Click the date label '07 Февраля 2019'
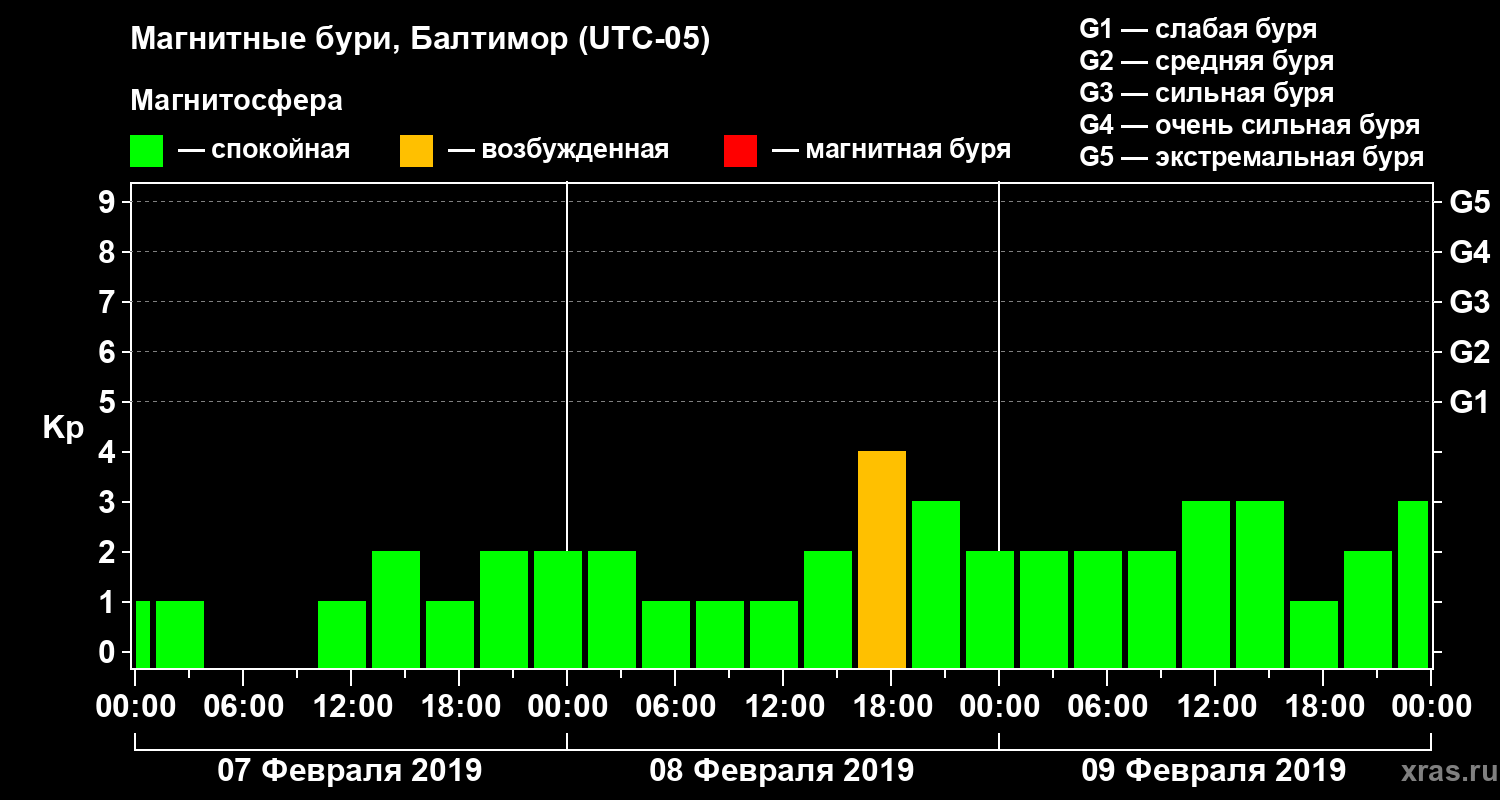The image size is (1500, 800). pos(350,771)
